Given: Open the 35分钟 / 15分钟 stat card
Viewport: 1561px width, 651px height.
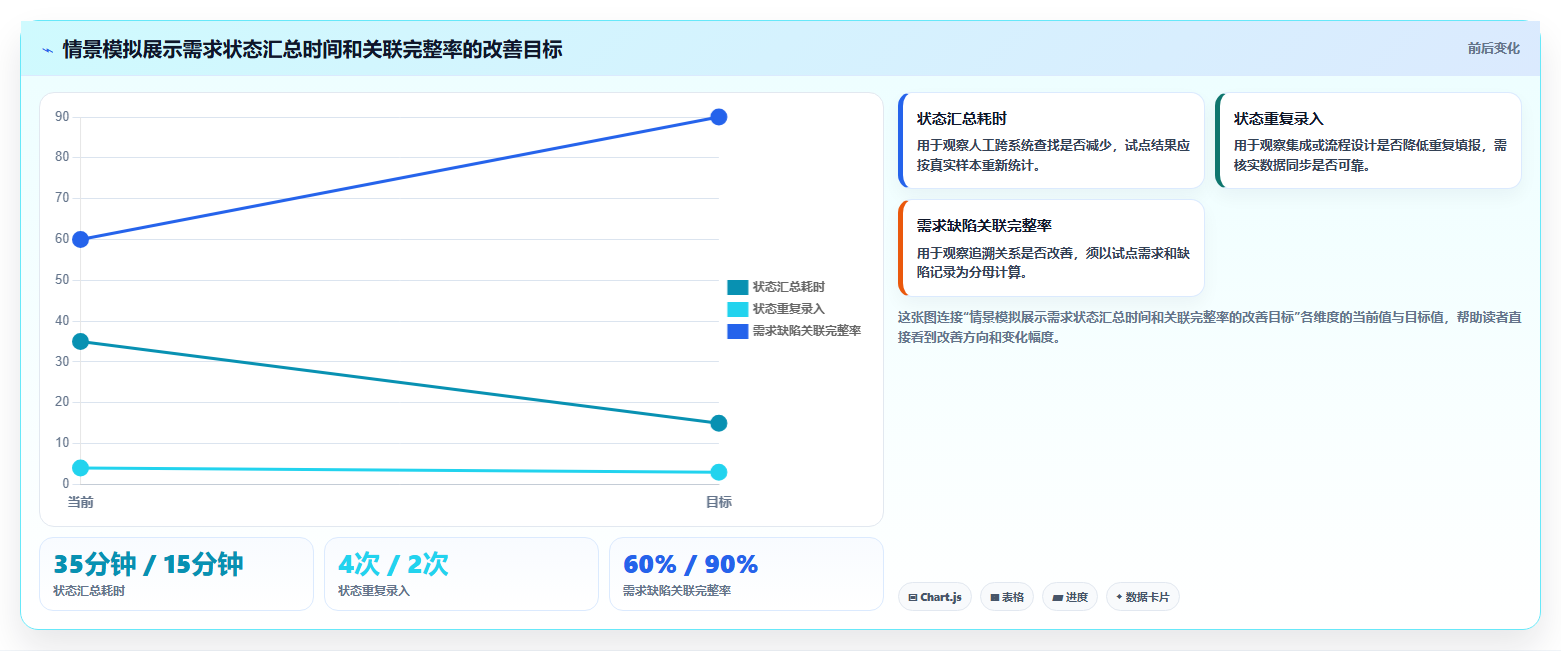Looking at the screenshot, I should click(176, 574).
